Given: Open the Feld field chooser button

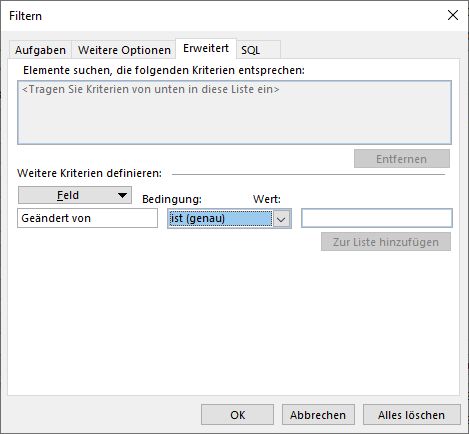Looking at the screenshot, I should (75, 195).
